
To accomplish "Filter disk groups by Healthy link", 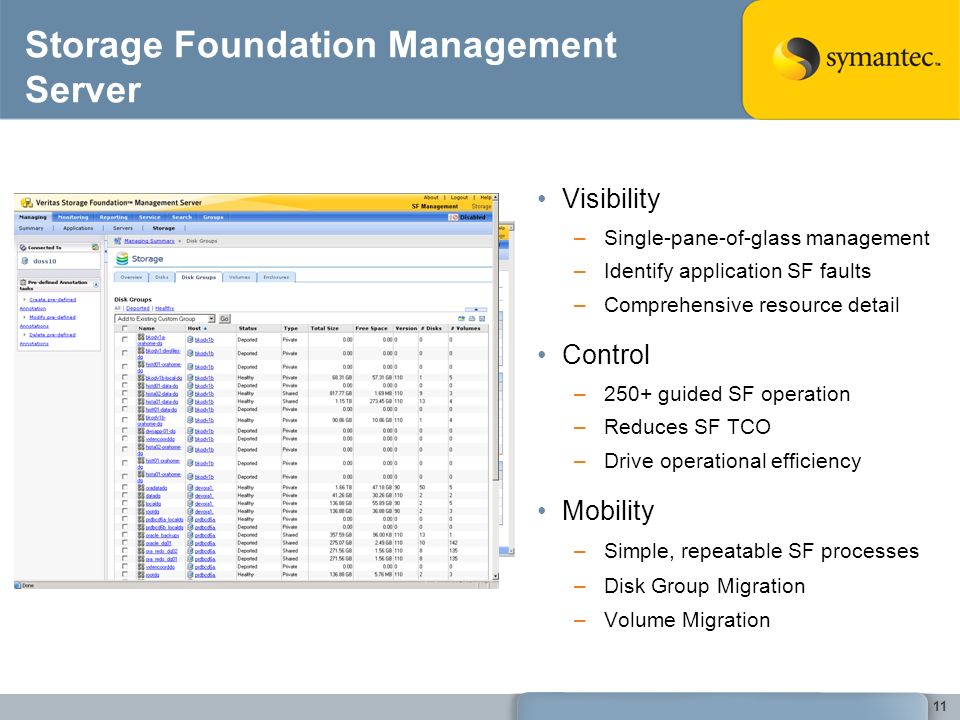I will pos(165,309).
